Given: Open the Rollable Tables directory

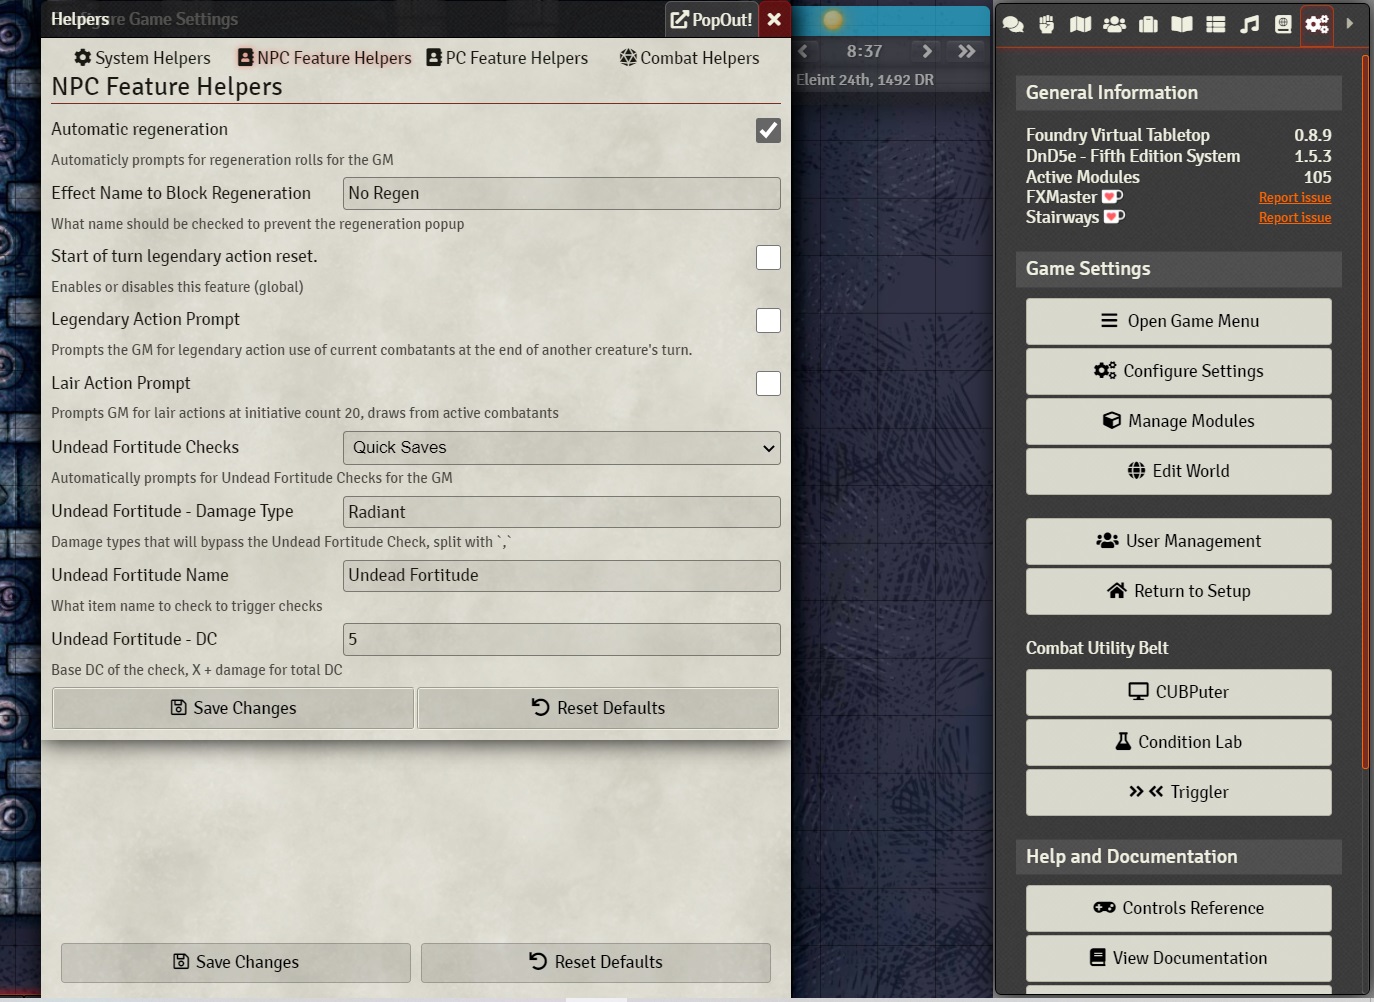Looking at the screenshot, I should [x=1216, y=24].
